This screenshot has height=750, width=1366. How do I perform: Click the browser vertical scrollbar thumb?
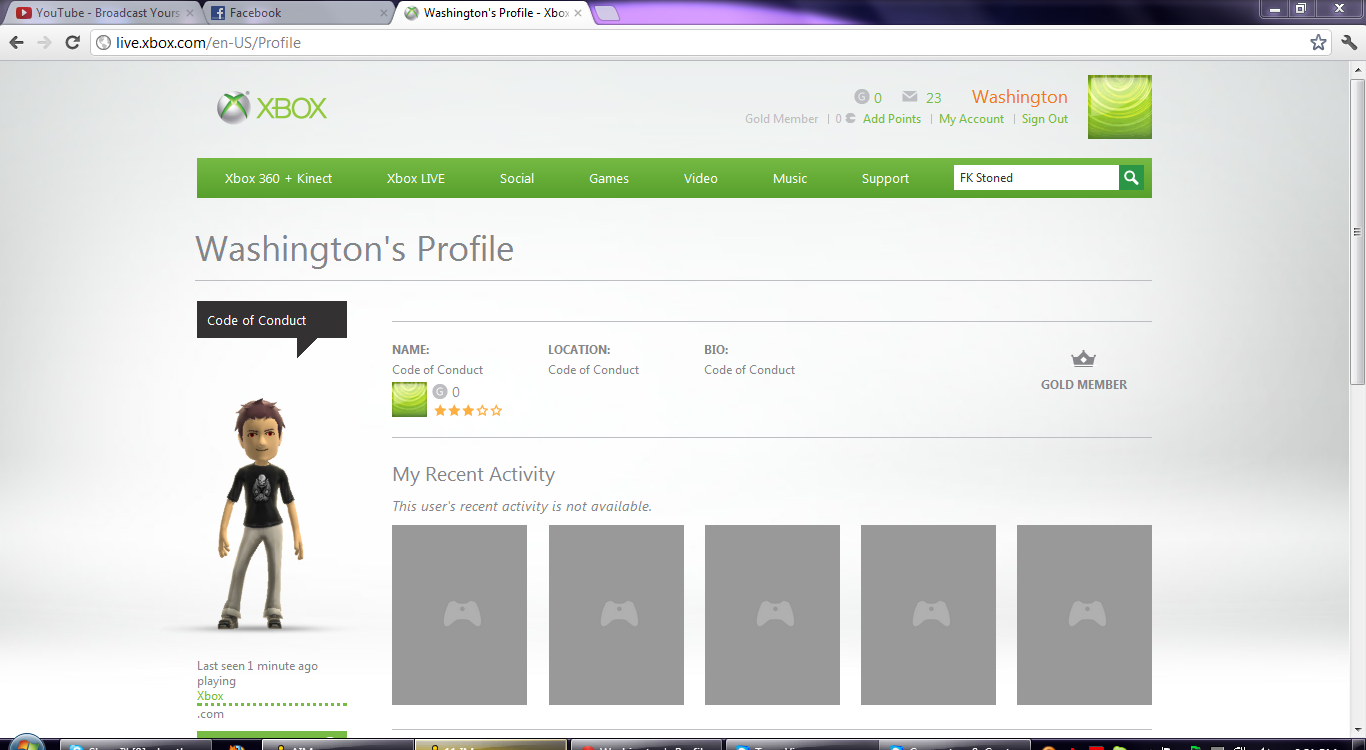tap(1357, 232)
